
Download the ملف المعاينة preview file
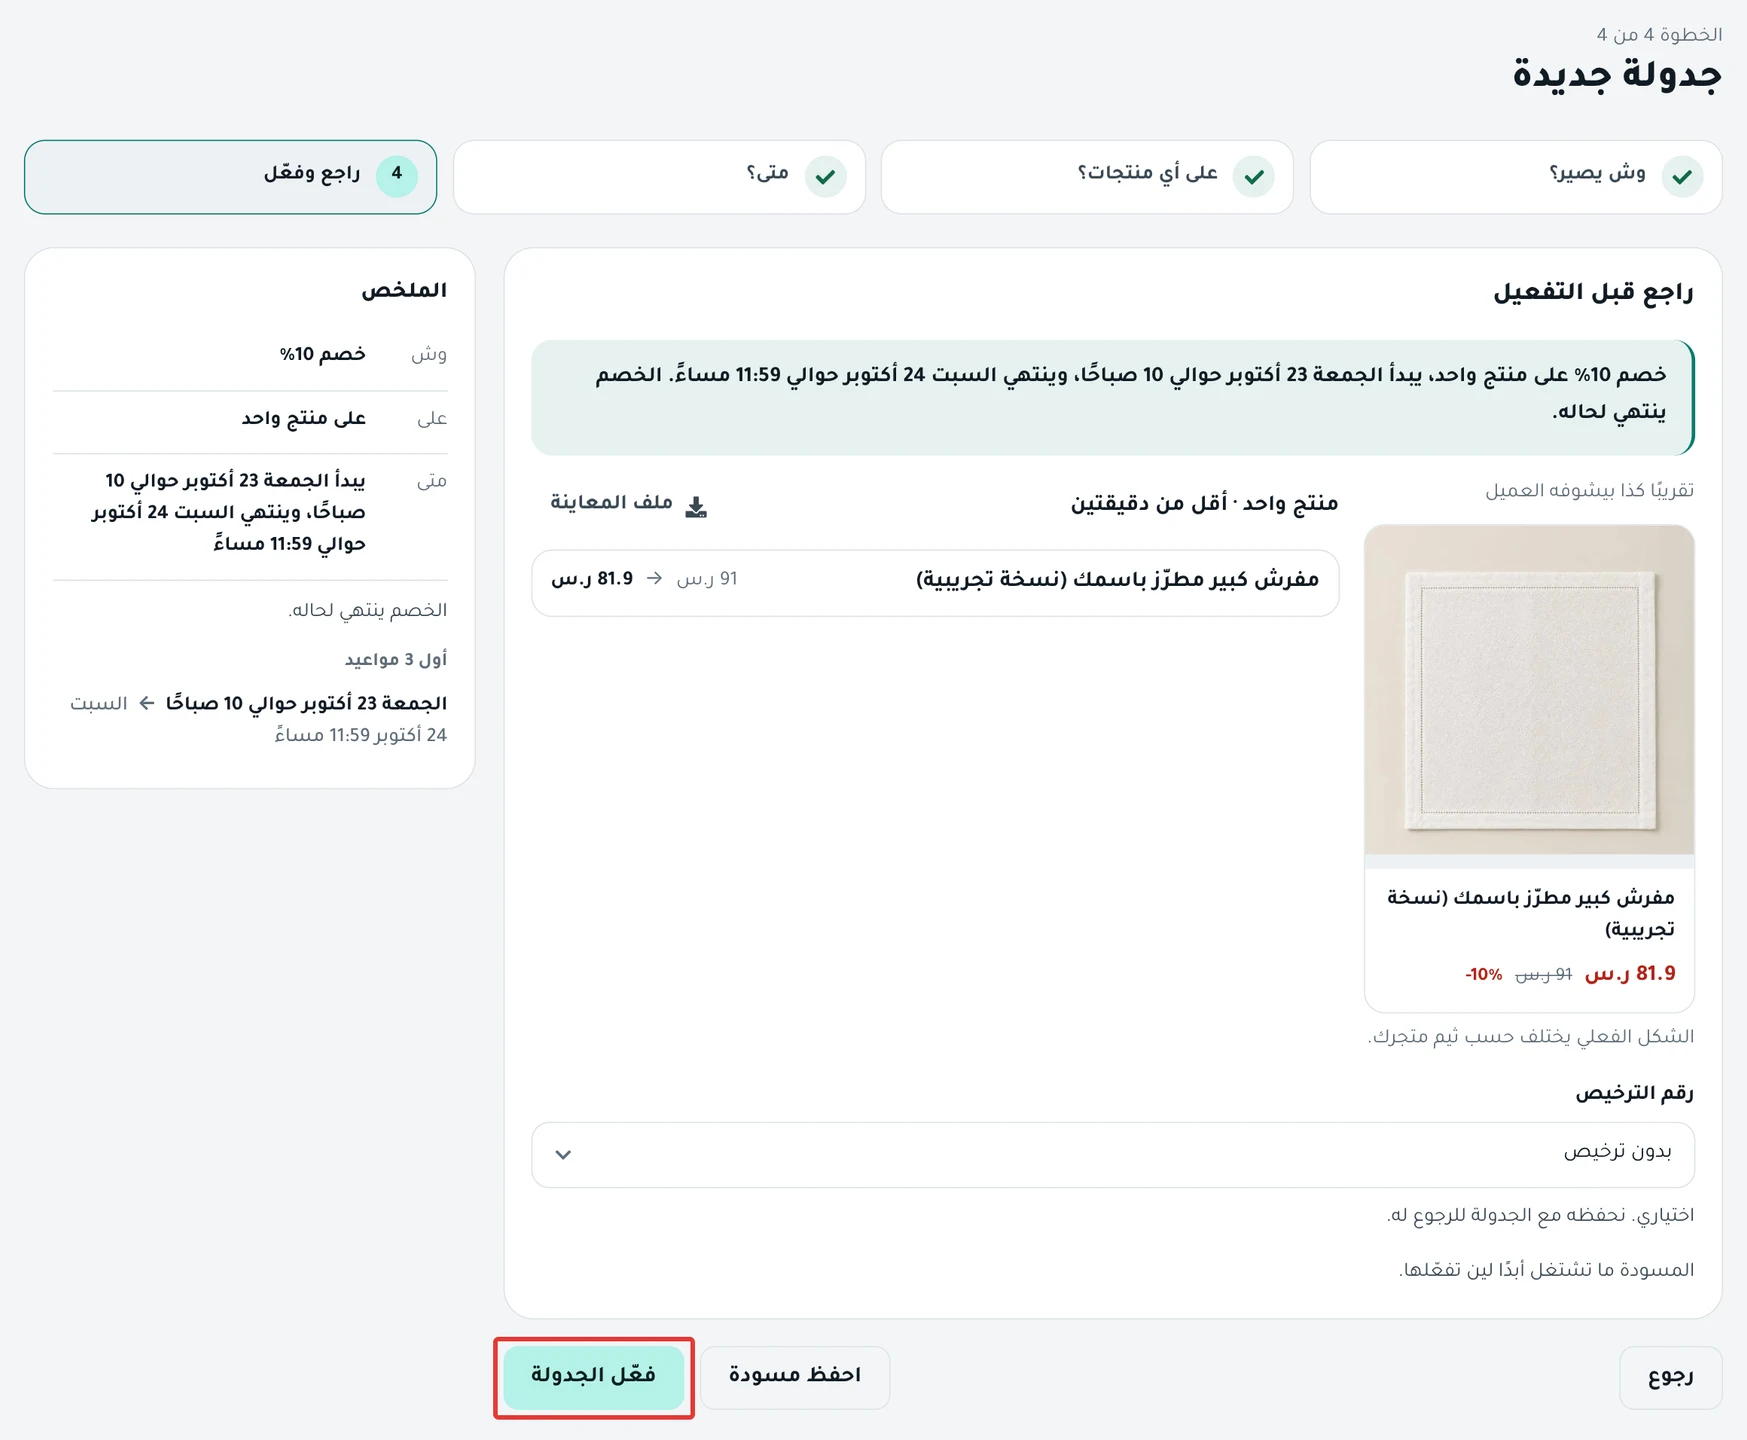click(x=629, y=504)
